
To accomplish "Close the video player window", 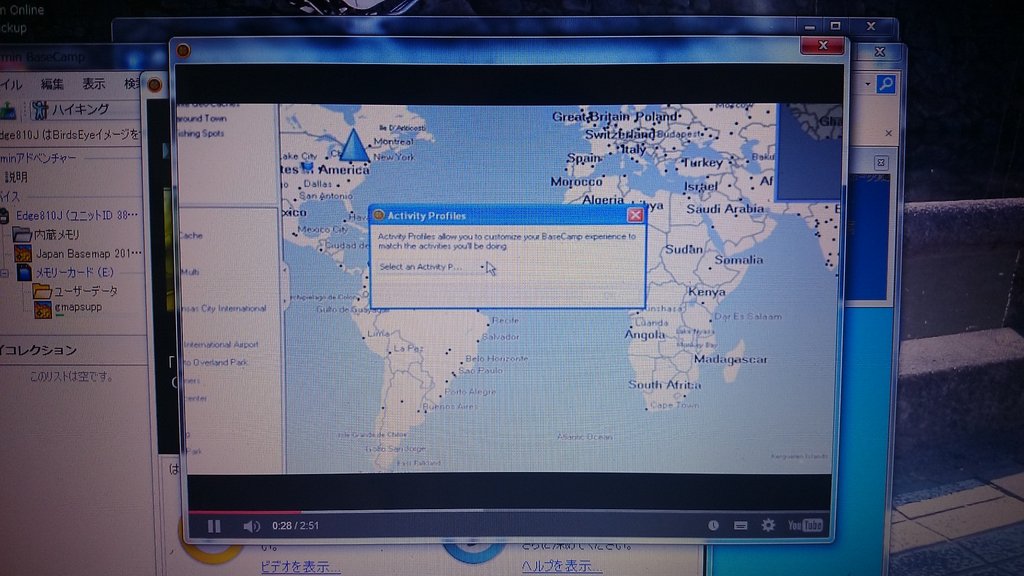I will coord(822,45).
